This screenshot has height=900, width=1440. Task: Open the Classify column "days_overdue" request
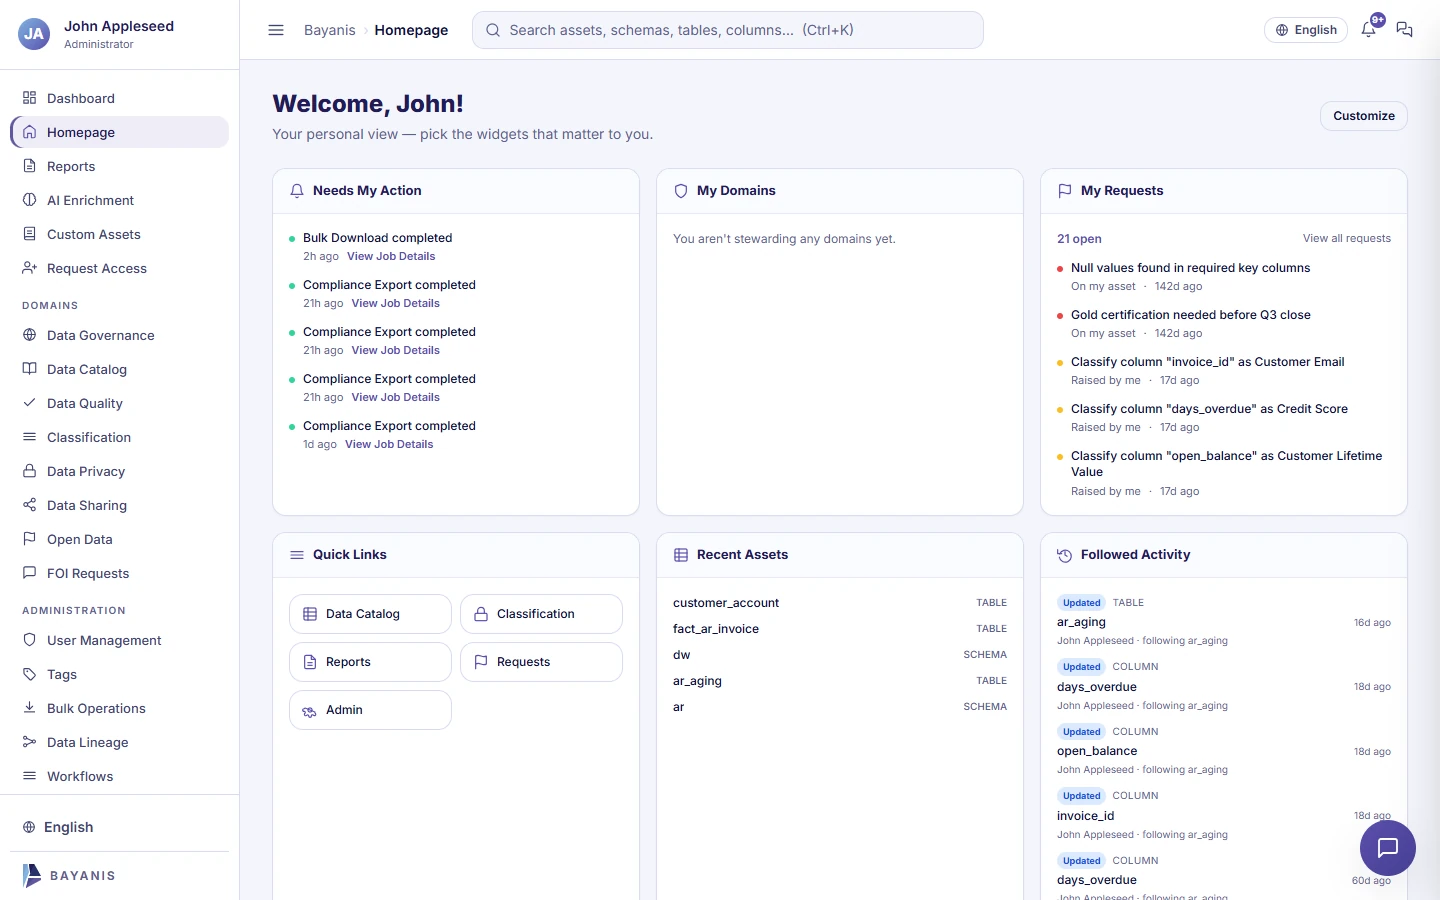[x=1209, y=409]
